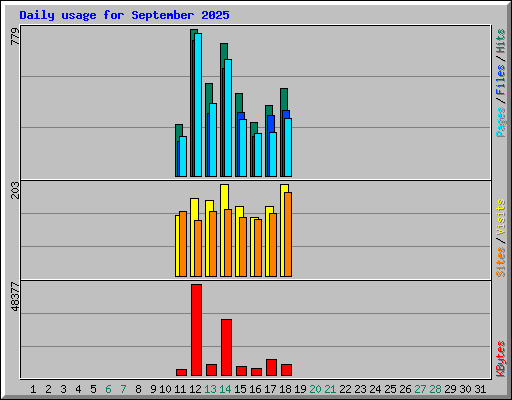The height and width of the screenshot is (400, 512).
Task: Click the green weekend day 28 label
Action: (435, 389)
